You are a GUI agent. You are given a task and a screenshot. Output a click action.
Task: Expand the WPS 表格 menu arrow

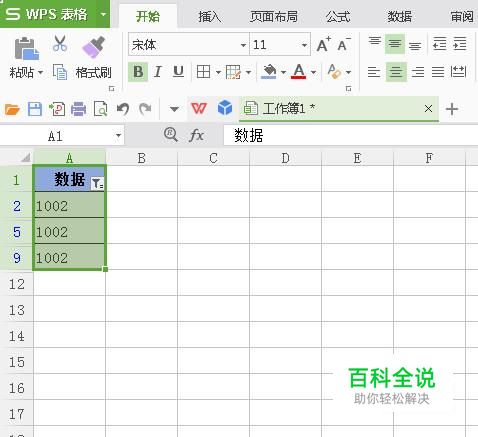coord(103,14)
